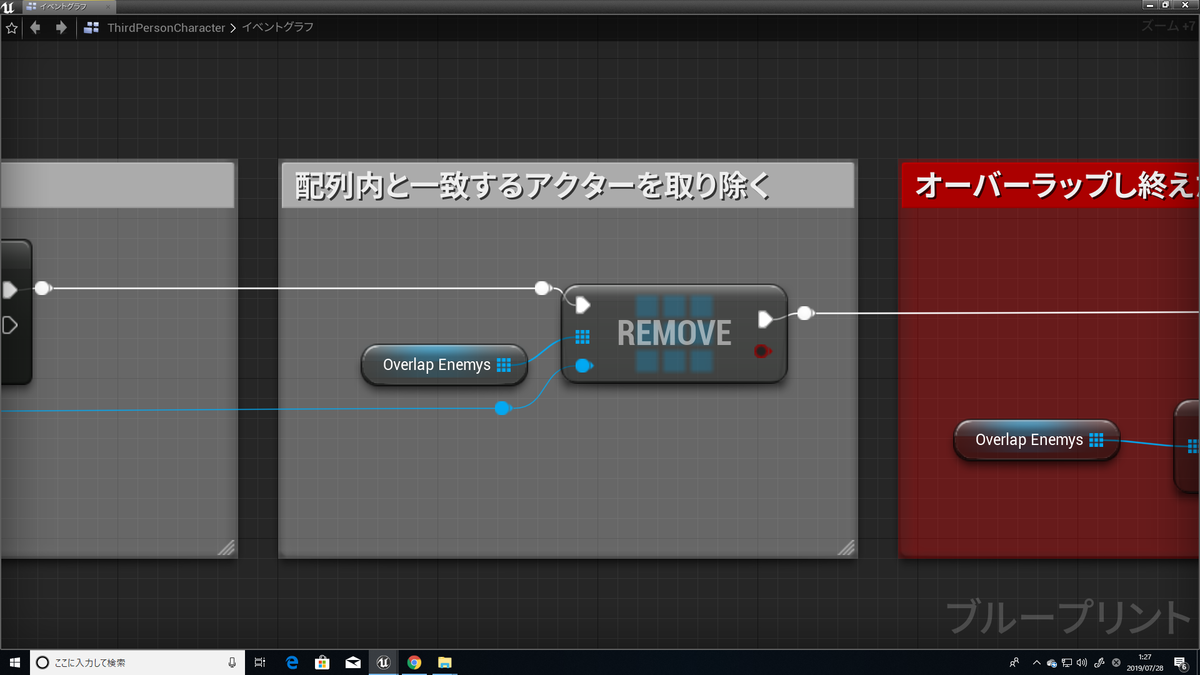Open Unreal Engine from the taskbar
This screenshot has height=675, width=1200.
coord(383,662)
